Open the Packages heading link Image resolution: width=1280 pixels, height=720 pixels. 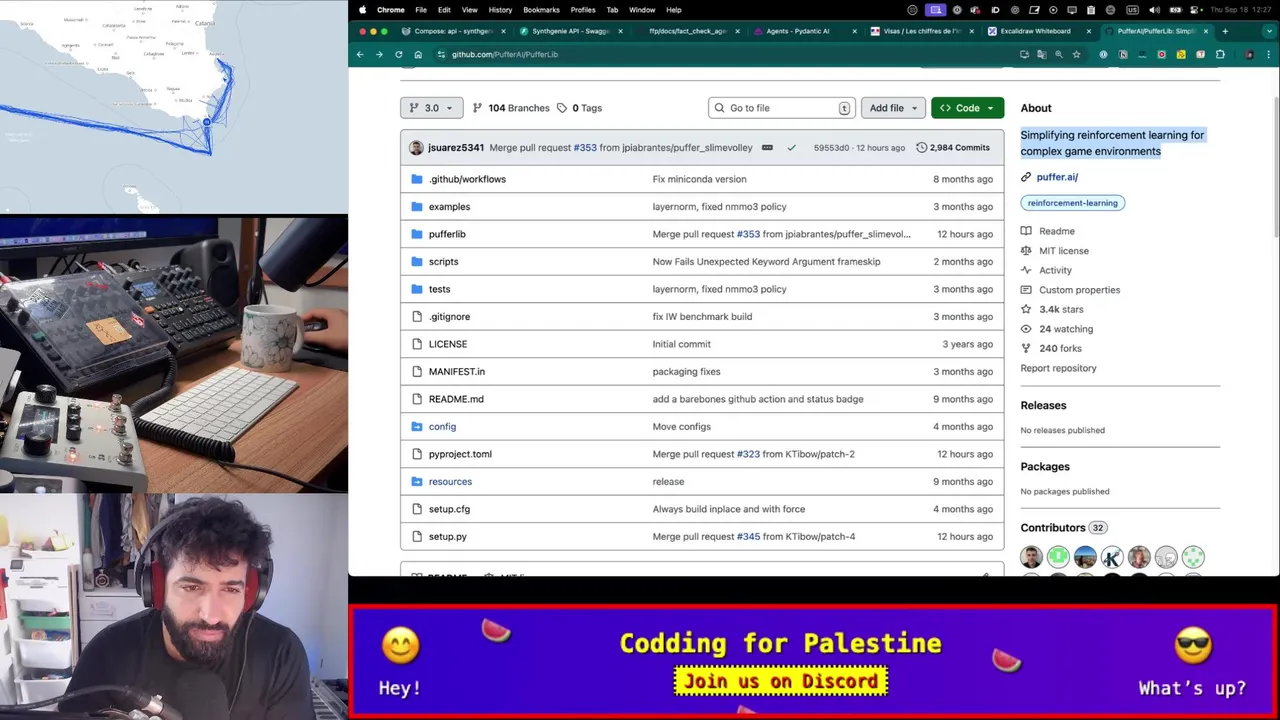[1045, 467]
